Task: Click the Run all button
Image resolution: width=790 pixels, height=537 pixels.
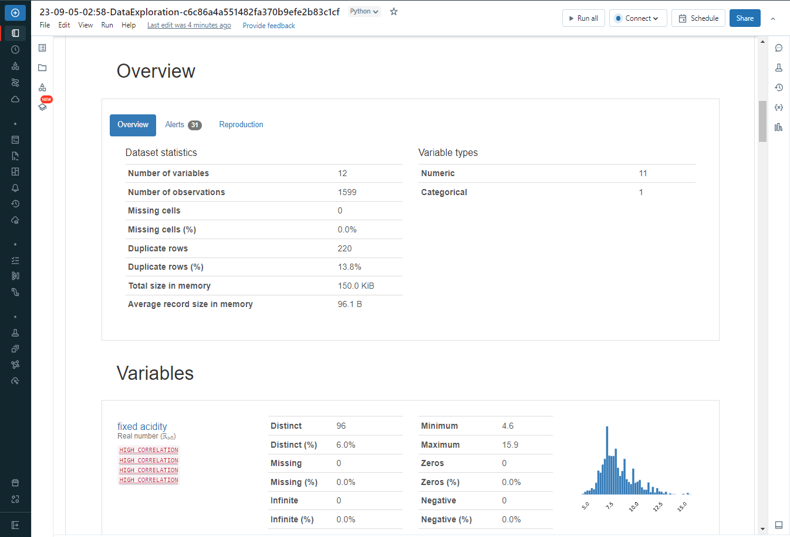Action: tap(583, 18)
